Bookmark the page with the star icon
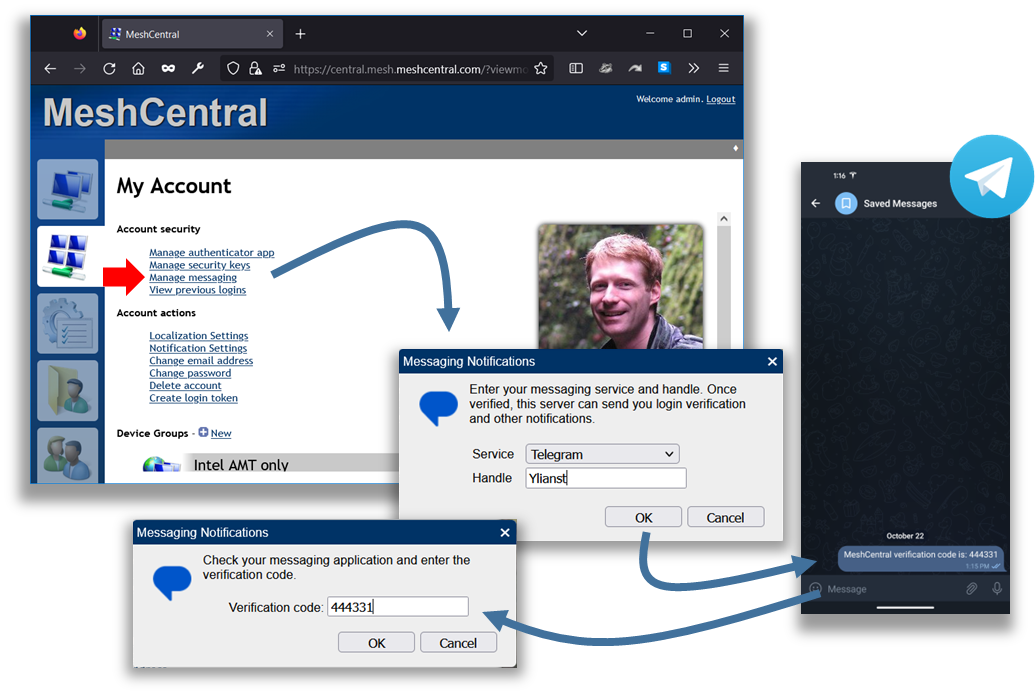This screenshot has height=696, width=1035. pyautogui.click(x=540, y=68)
